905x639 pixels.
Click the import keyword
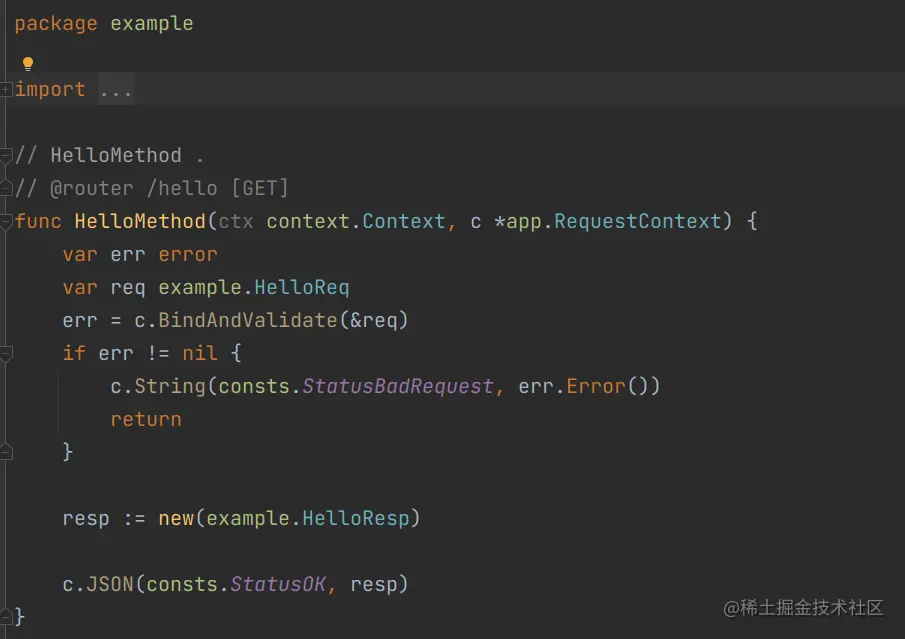(50, 89)
